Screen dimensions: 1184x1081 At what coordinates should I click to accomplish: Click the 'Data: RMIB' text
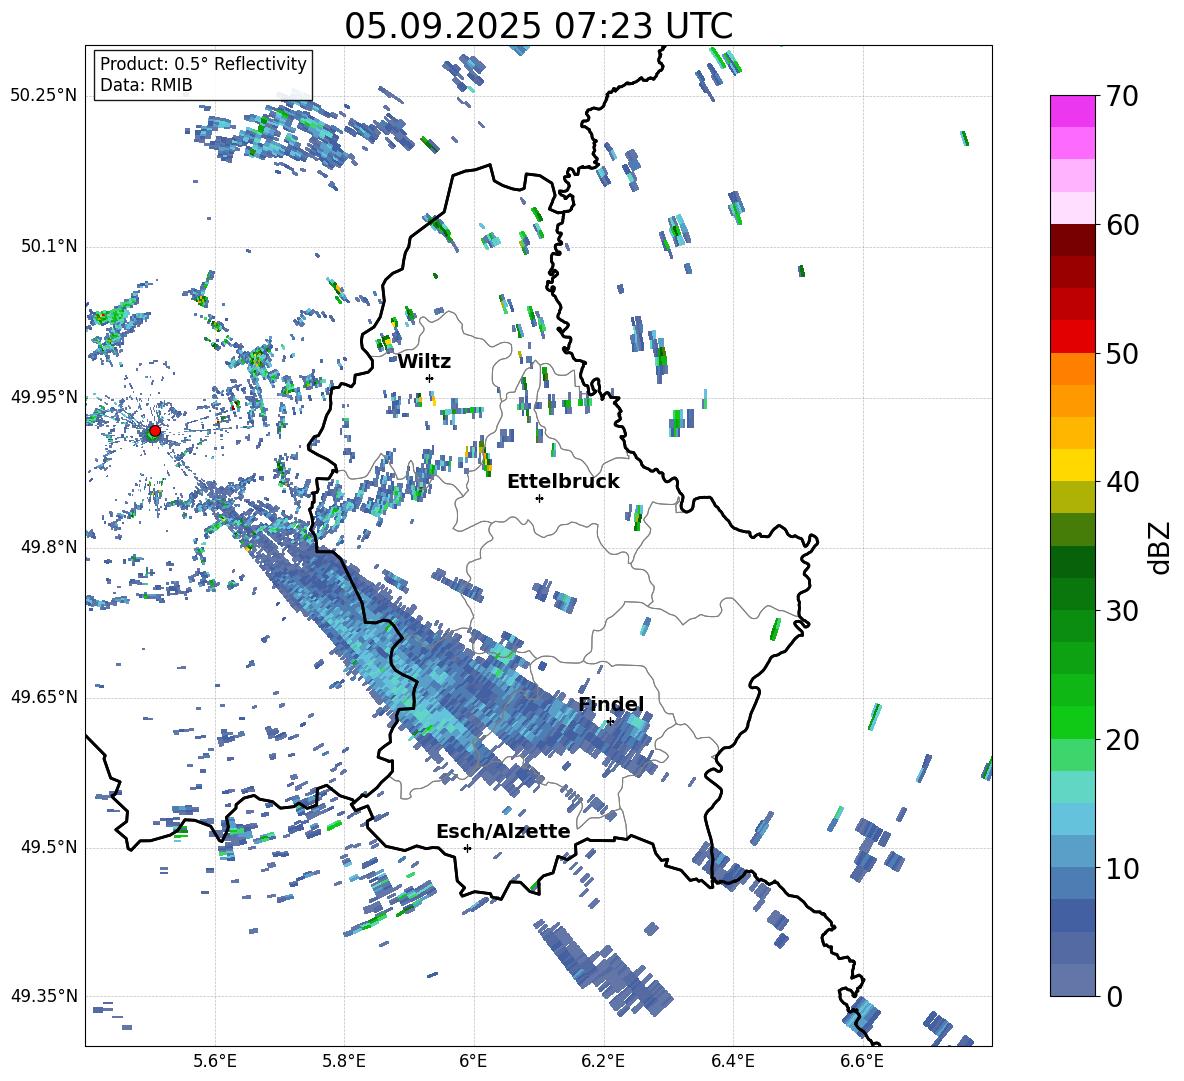tap(146, 85)
